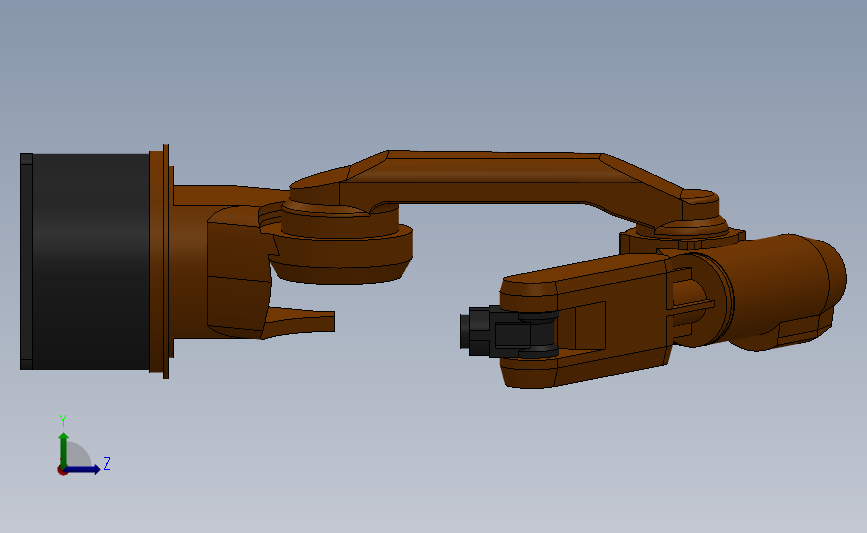Click the red X axis dot on the triad
The width and height of the screenshot is (867, 533).
click(x=62, y=471)
